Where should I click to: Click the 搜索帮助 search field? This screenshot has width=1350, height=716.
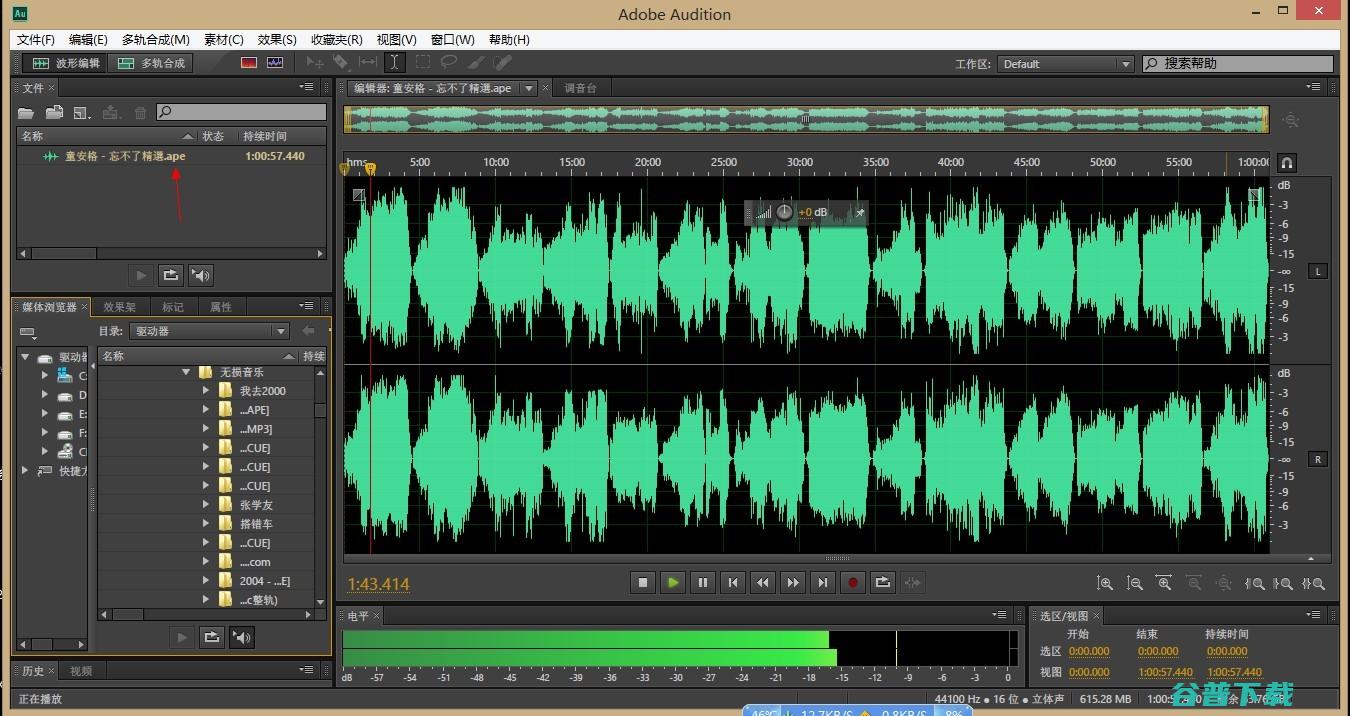pyautogui.click(x=1238, y=63)
